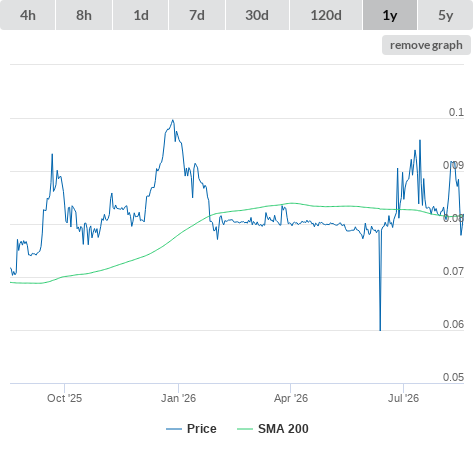
Task: Click the price peak near 0.1
Action: pyautogui.click(x=172, y=120)
